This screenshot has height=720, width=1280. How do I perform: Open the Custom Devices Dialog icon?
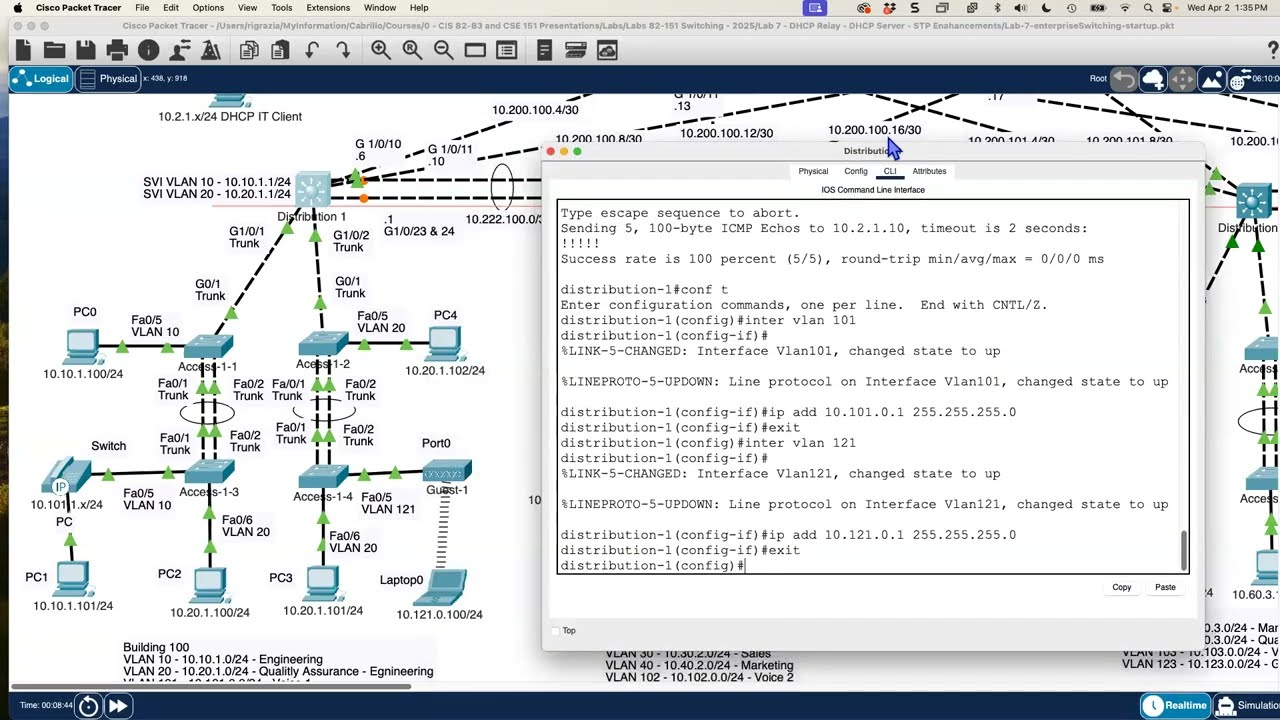506,49
